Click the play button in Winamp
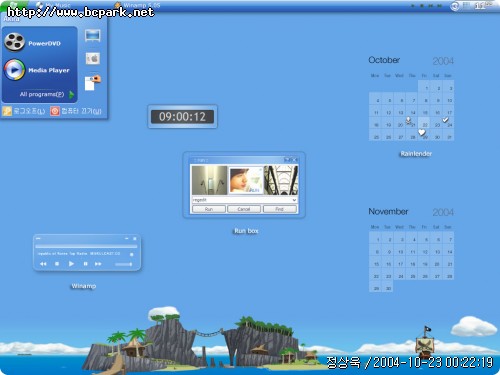Viewport: 500px width, 375px height. (71, 264)
